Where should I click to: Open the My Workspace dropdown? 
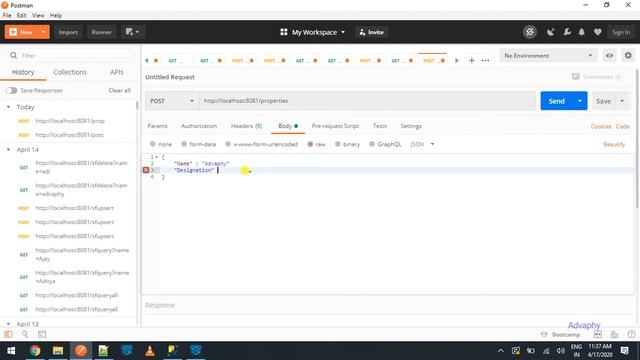312,32
